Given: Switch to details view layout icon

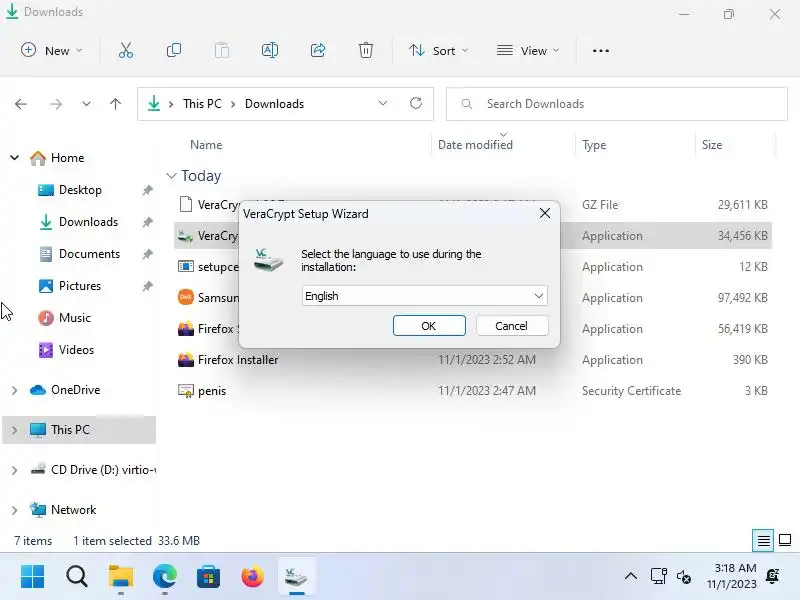Looking at the screenshot, I should [x=763, y=540].
